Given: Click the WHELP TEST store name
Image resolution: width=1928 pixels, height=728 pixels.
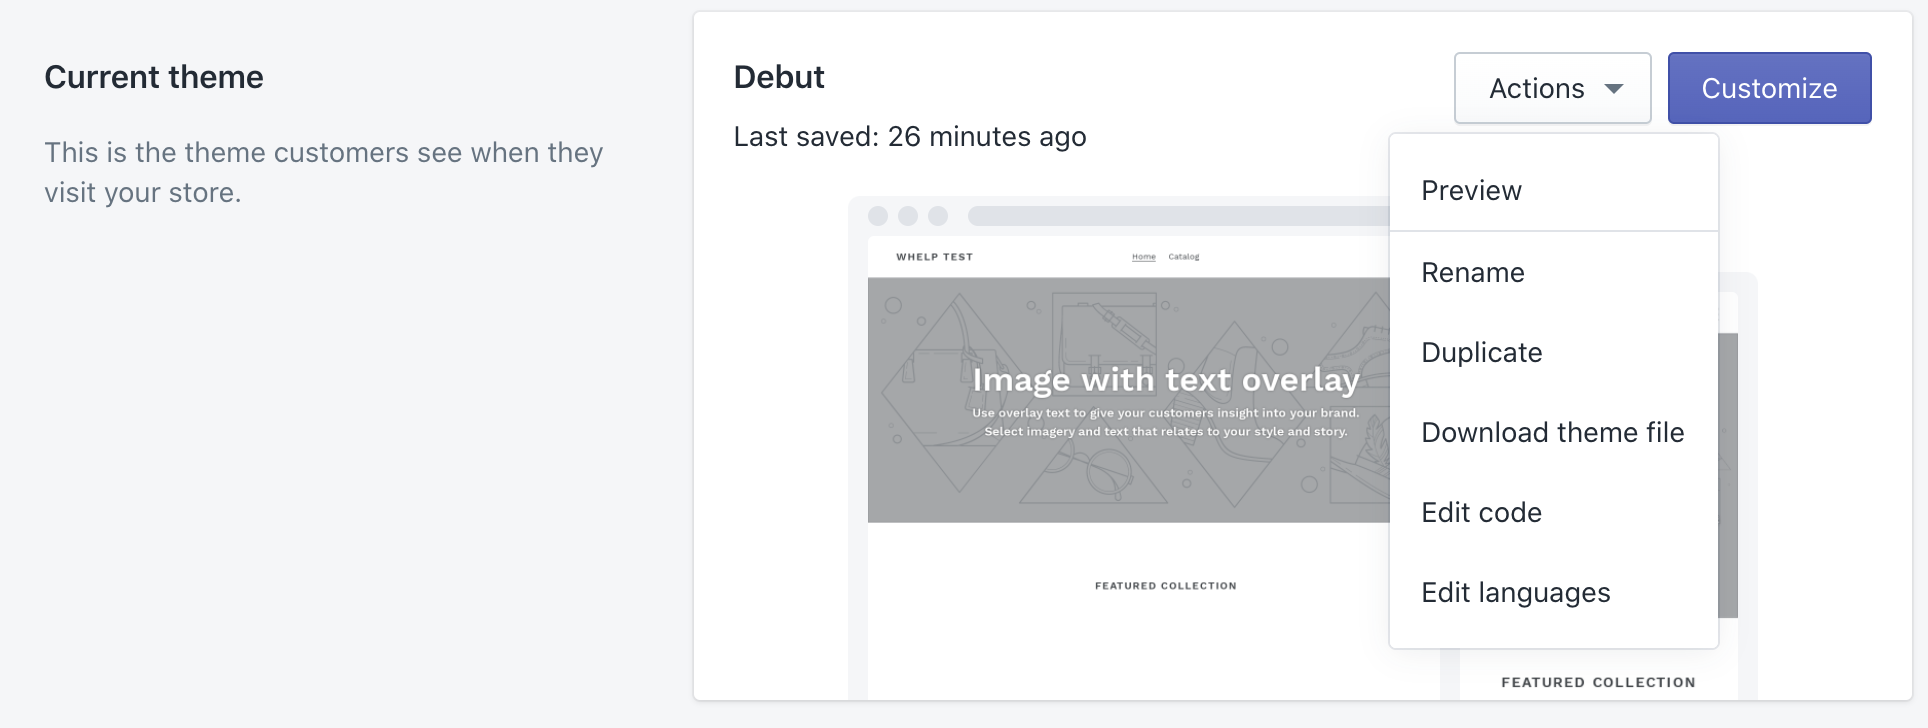Looking at the screenshot, I should click(934, 257).
